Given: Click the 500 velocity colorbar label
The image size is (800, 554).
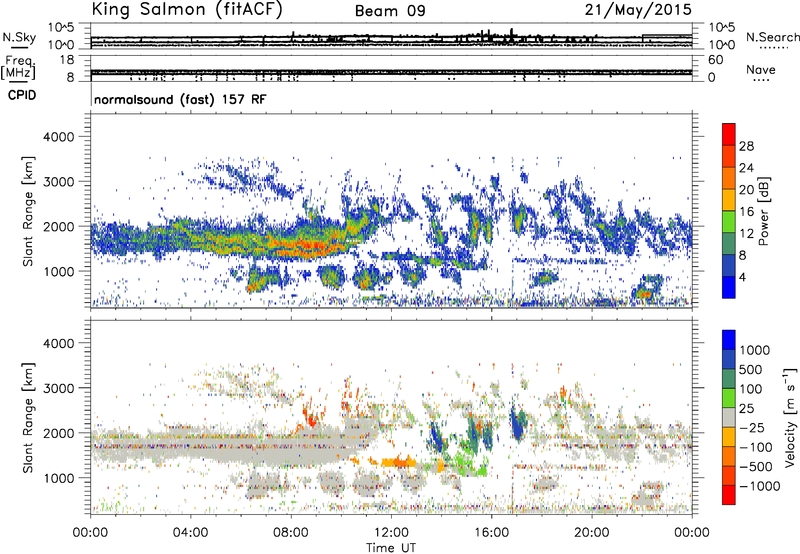Looking at the screenshot, I should [751, 370].
